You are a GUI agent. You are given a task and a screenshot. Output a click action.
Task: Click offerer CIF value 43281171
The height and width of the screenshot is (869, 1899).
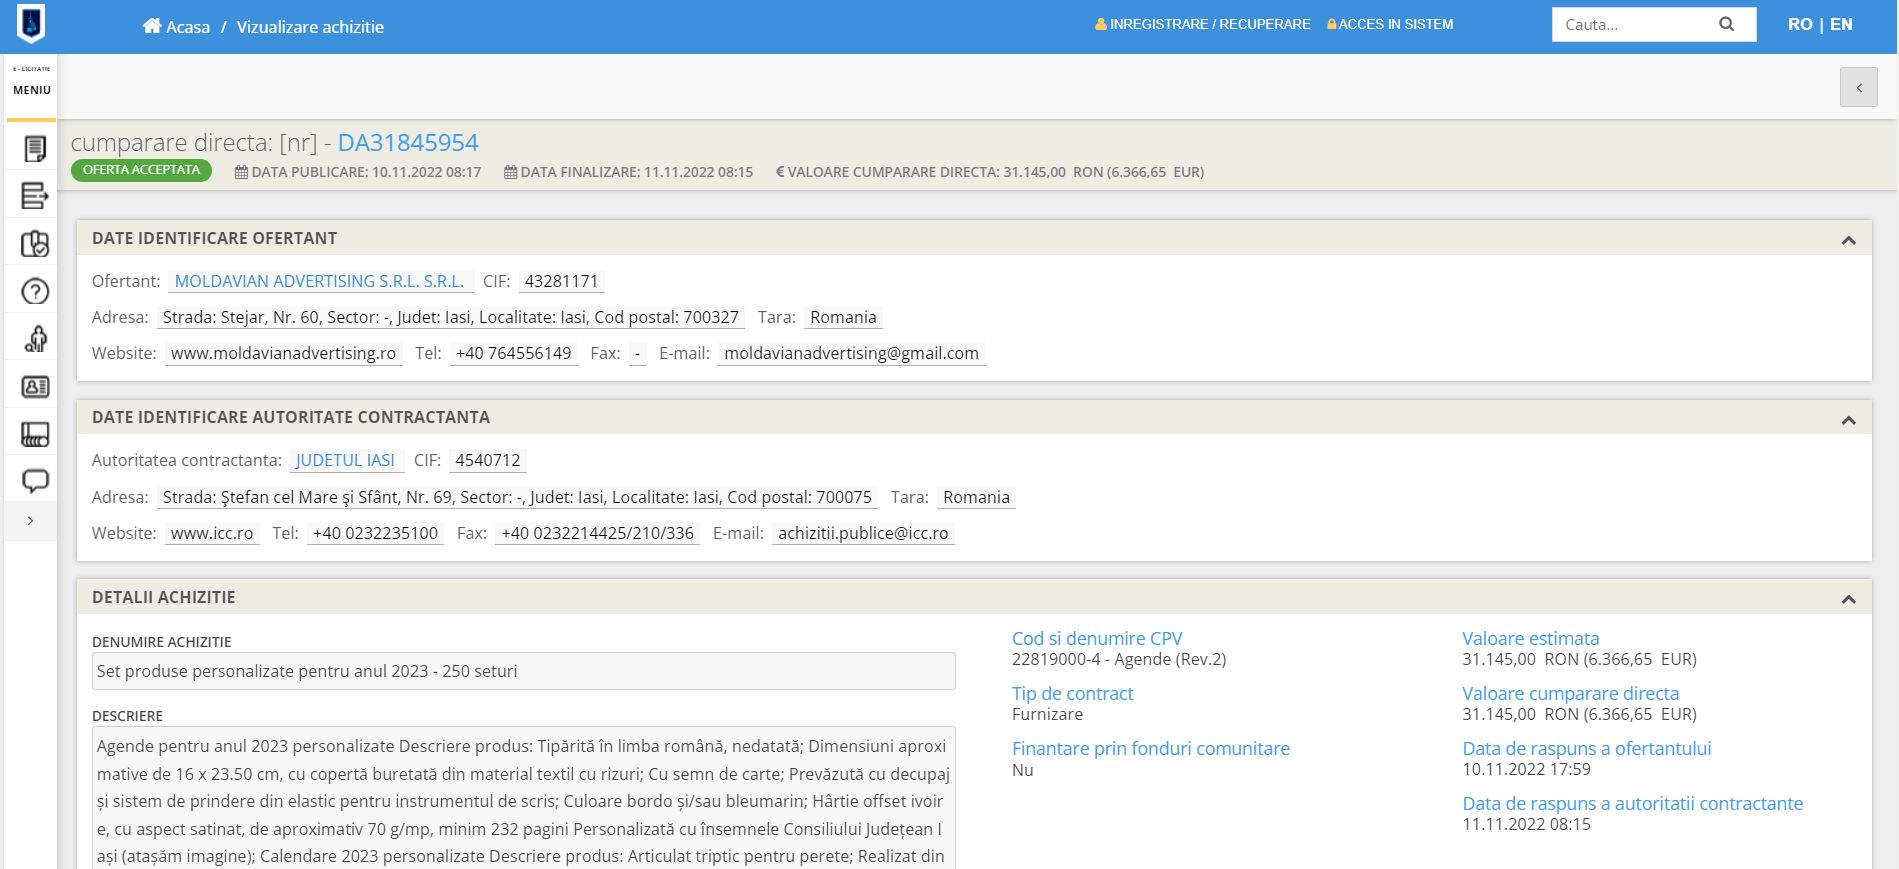(x=561, y=281)
